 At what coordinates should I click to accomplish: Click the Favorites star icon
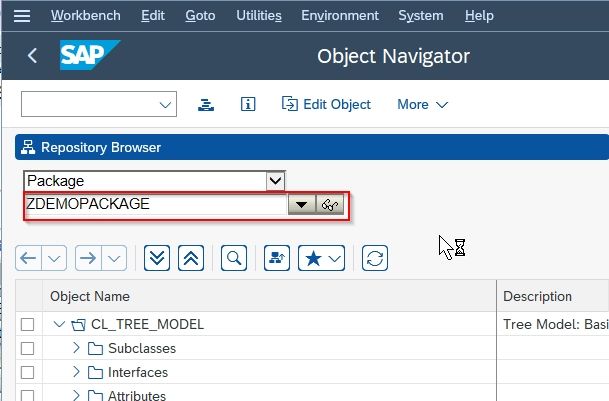(313, 258)
